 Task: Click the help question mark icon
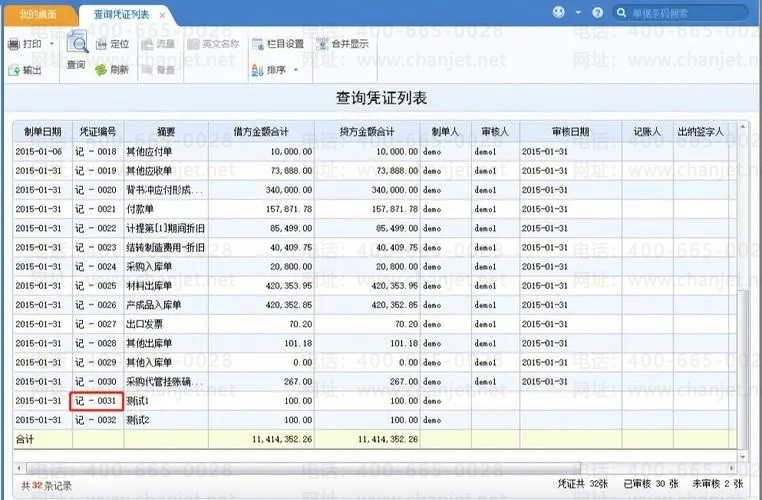click(598, 13)
